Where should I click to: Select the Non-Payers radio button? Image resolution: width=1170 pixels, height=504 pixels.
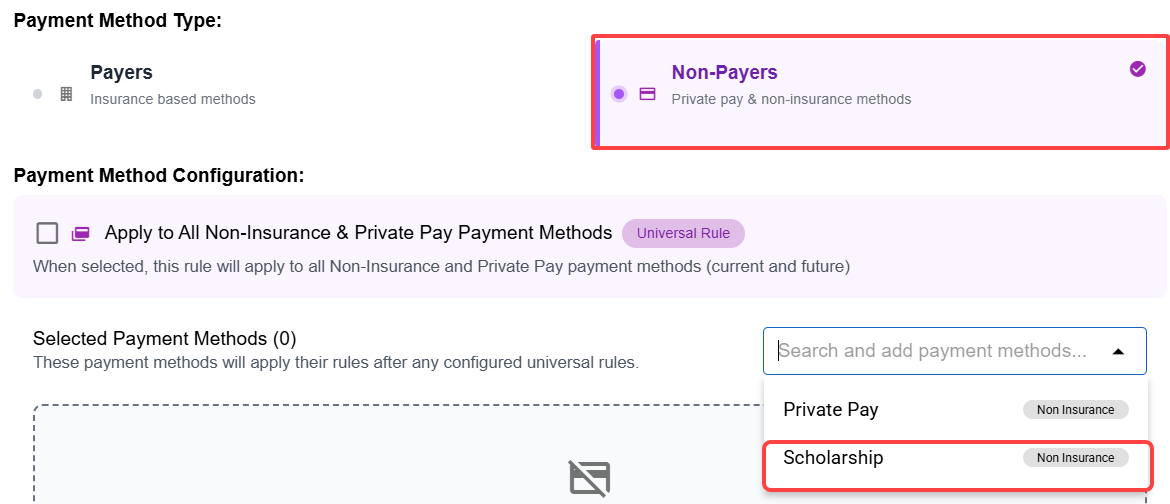(619, 94)
